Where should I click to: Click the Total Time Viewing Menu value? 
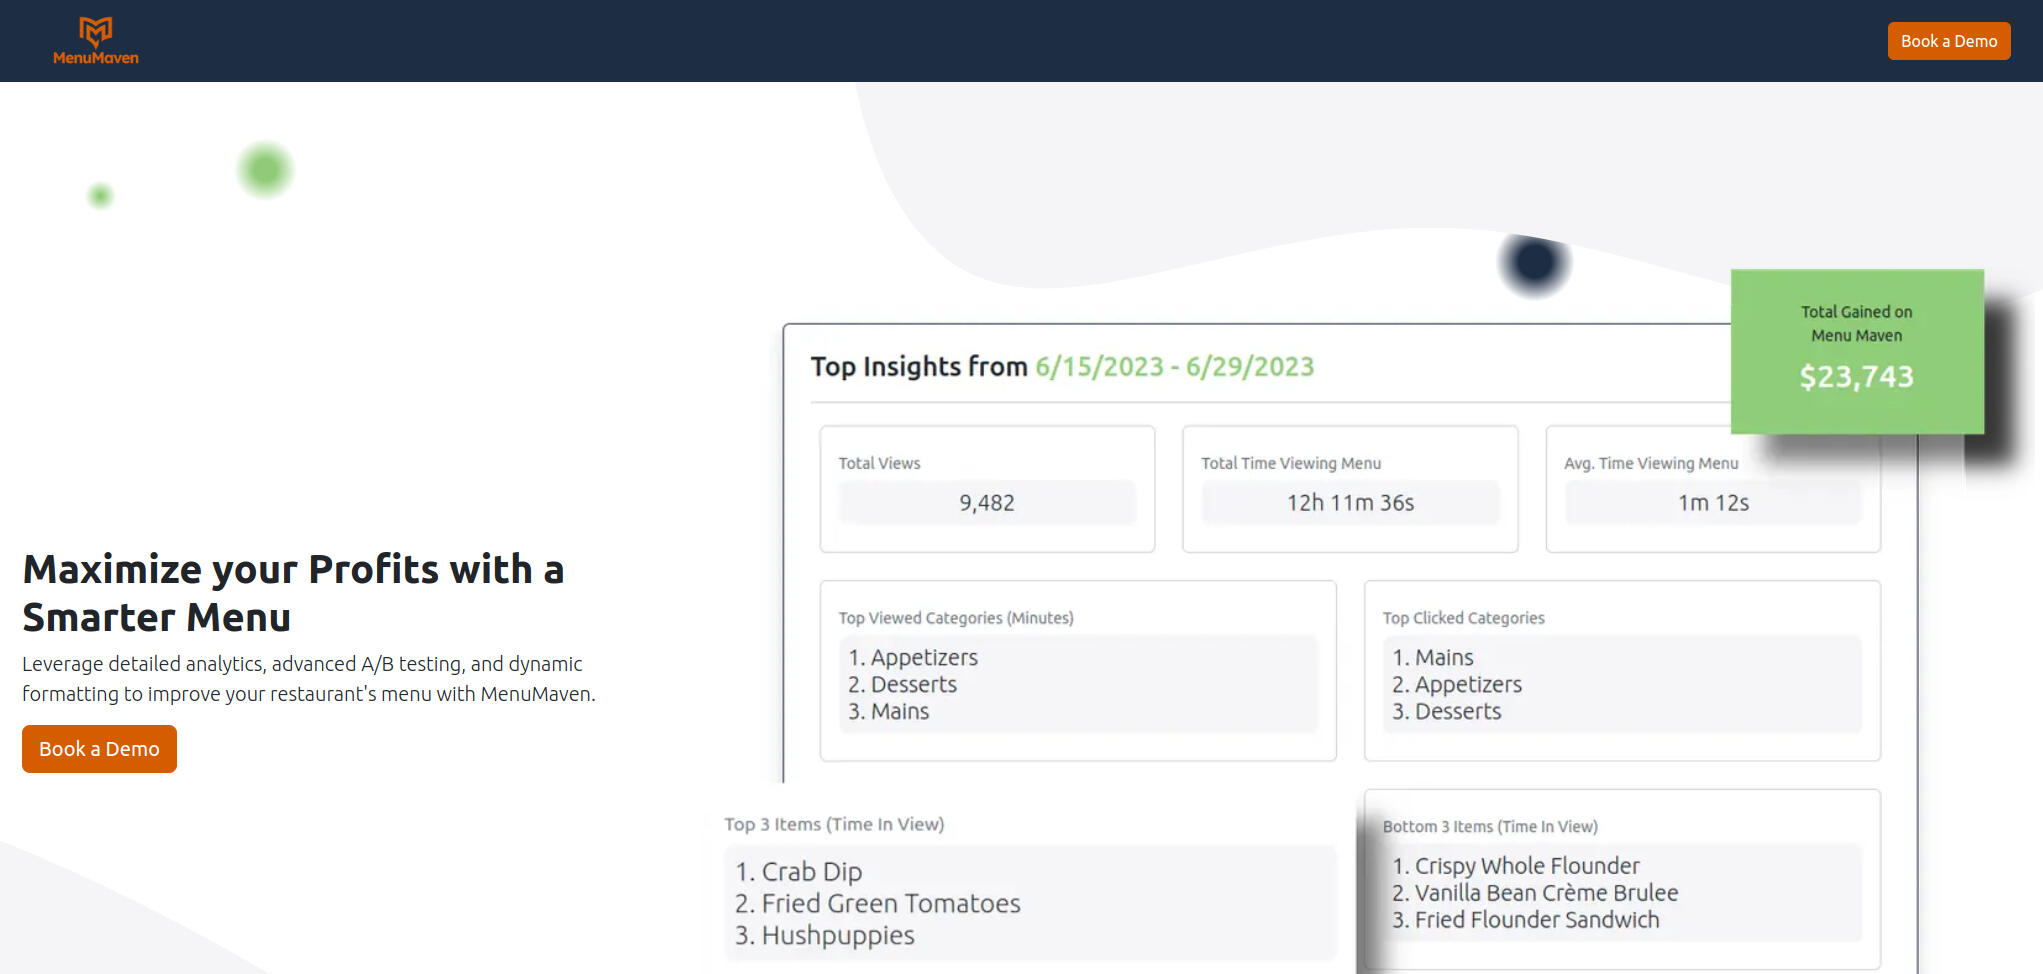(1349, 503)
